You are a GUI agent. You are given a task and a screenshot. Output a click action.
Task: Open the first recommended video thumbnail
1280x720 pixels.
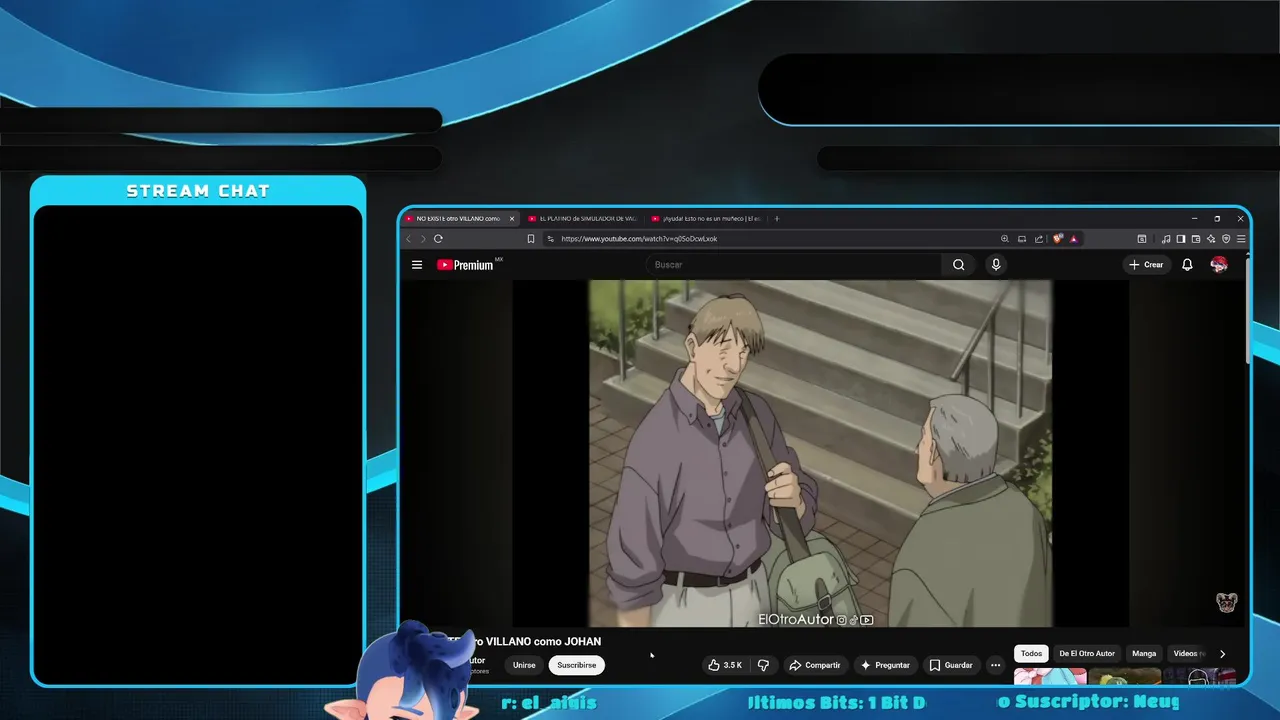(x=1050, y=678)
